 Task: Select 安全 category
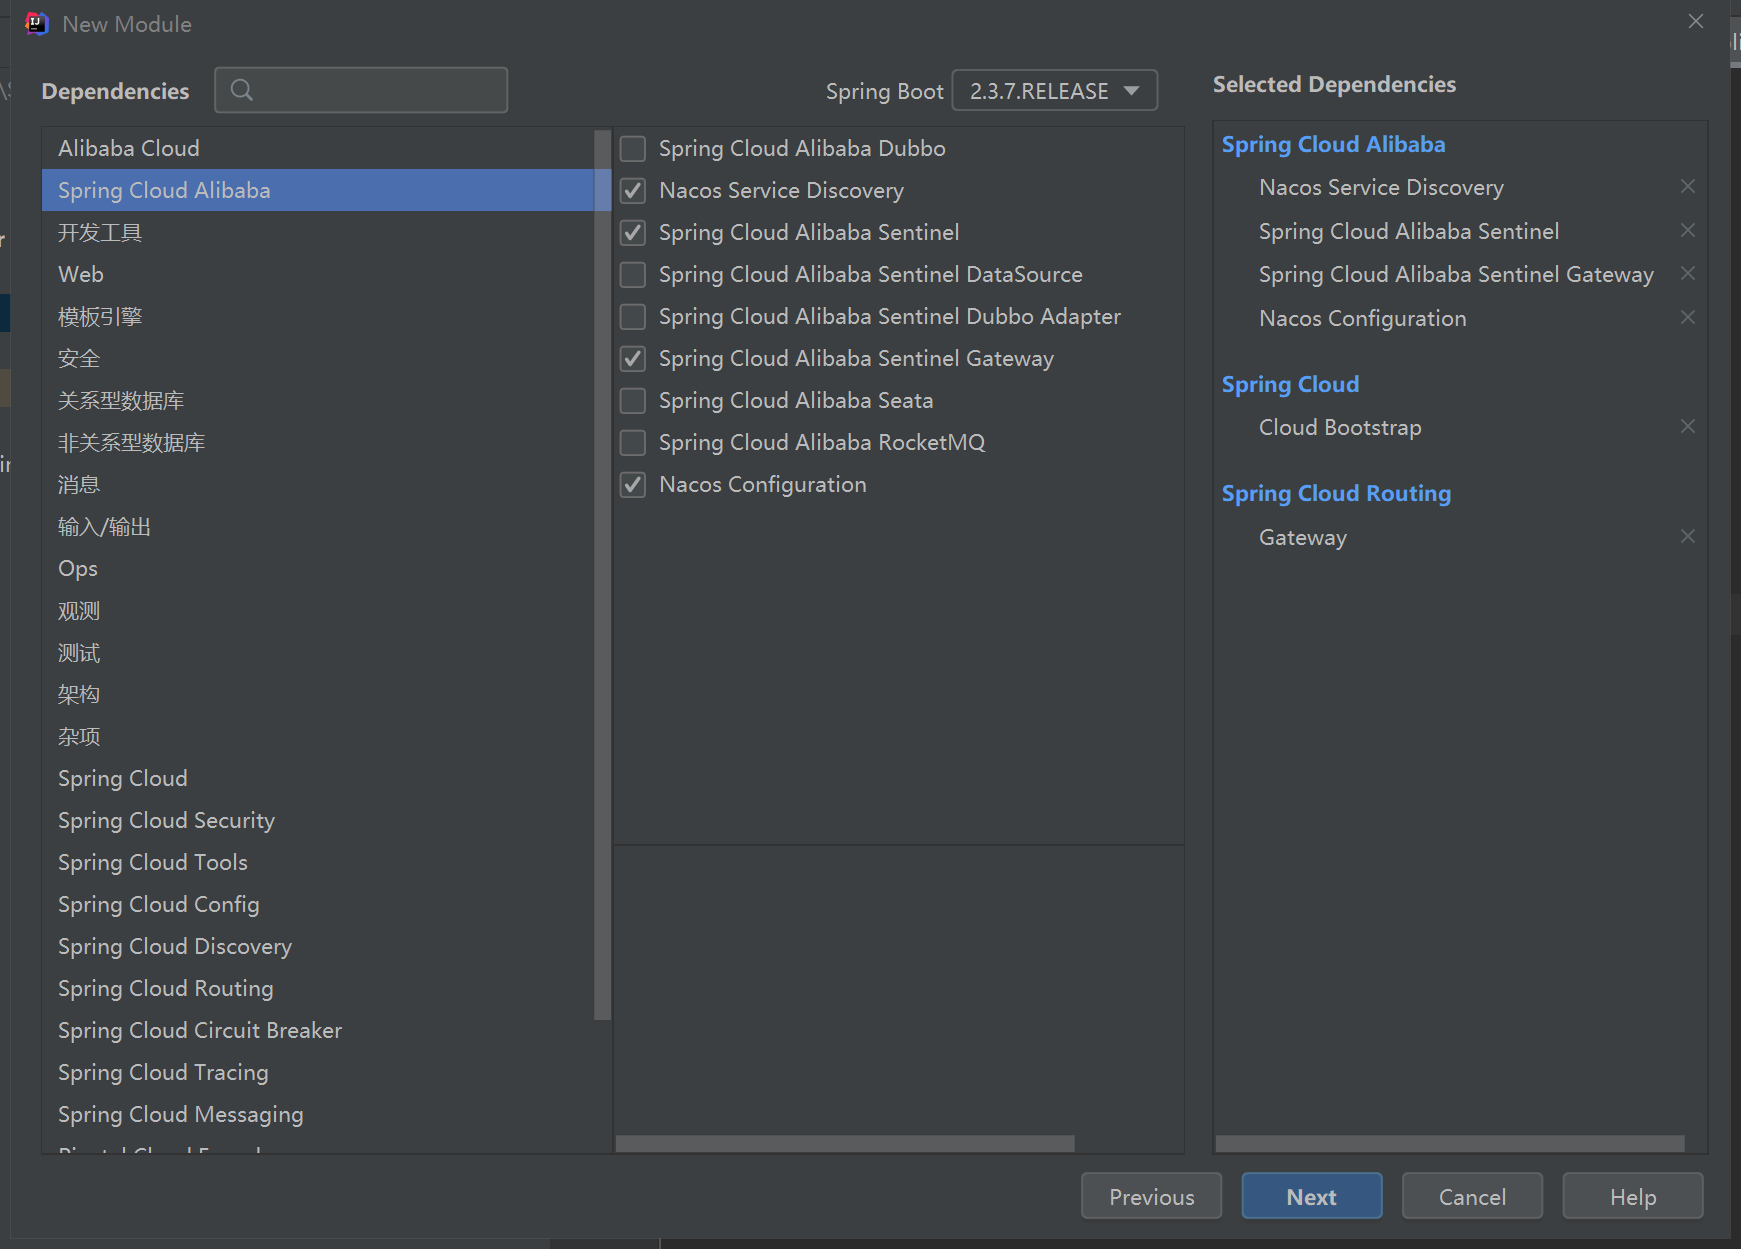pos(318,358)
